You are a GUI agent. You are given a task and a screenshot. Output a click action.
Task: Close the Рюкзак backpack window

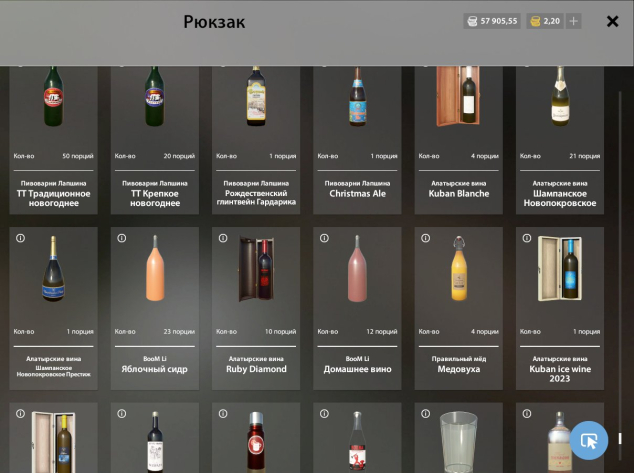[x=613, y=21]
